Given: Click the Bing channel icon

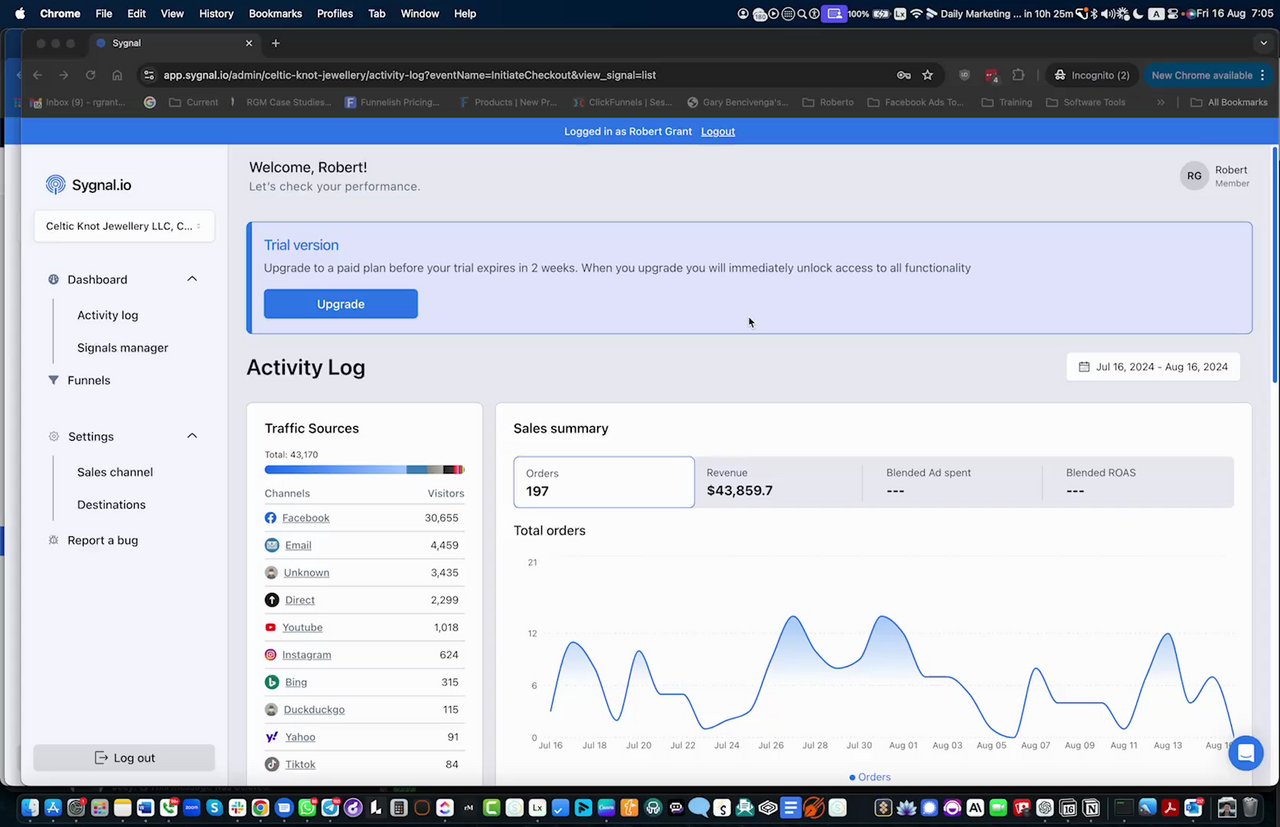Looking at the screenshot, I should point(271,682).
